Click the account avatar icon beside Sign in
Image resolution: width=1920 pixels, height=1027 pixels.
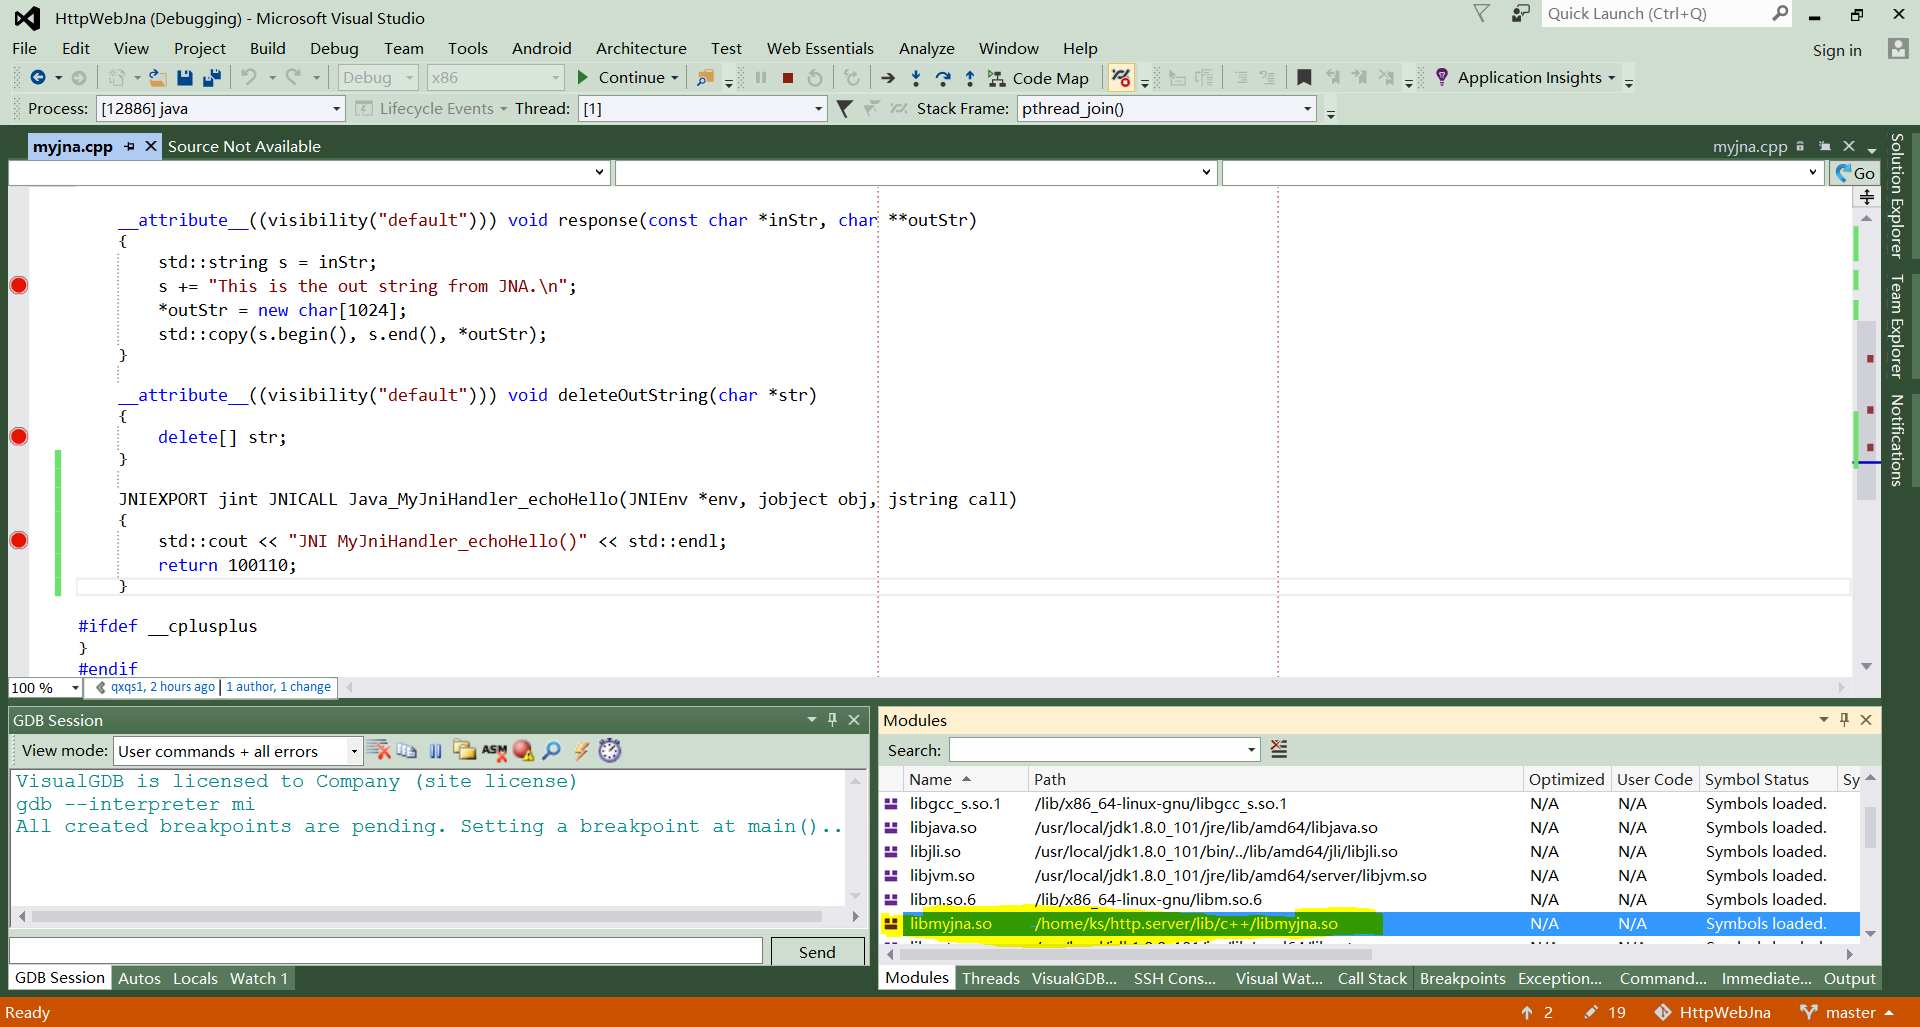(x=1898, y=48)
